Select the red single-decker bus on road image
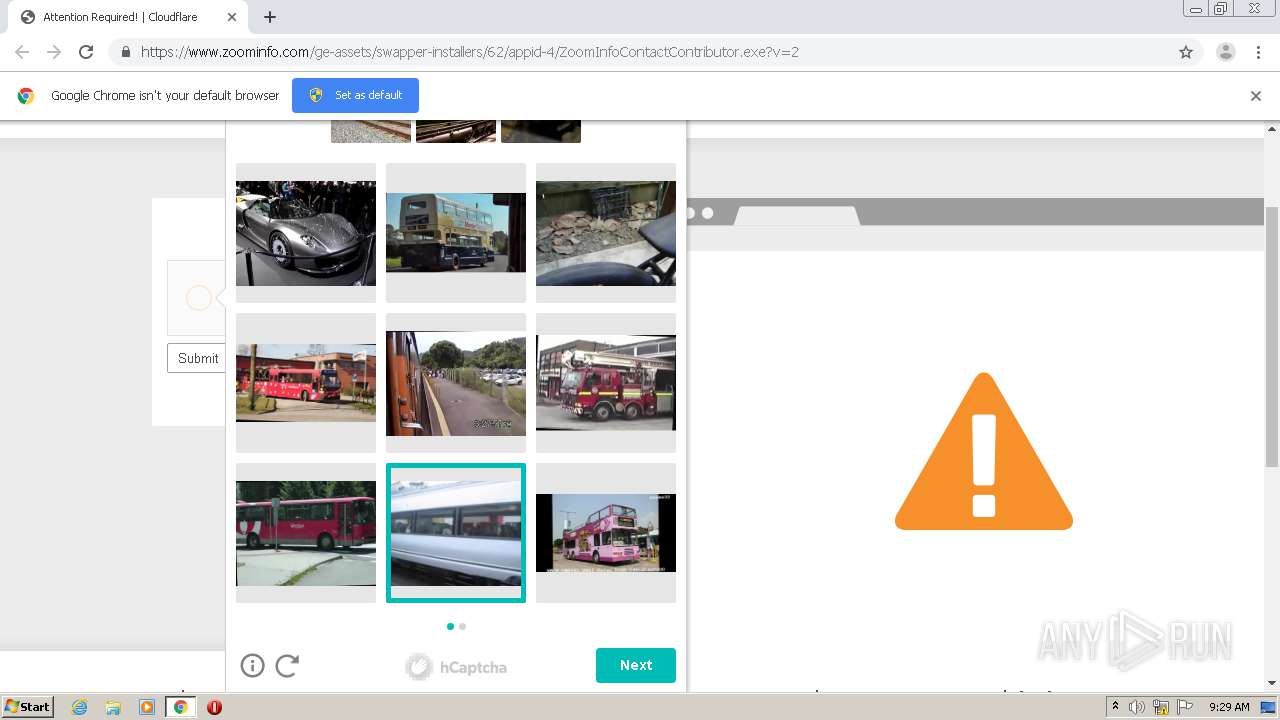The image size is (1280, 720). (x=306, y=533)
